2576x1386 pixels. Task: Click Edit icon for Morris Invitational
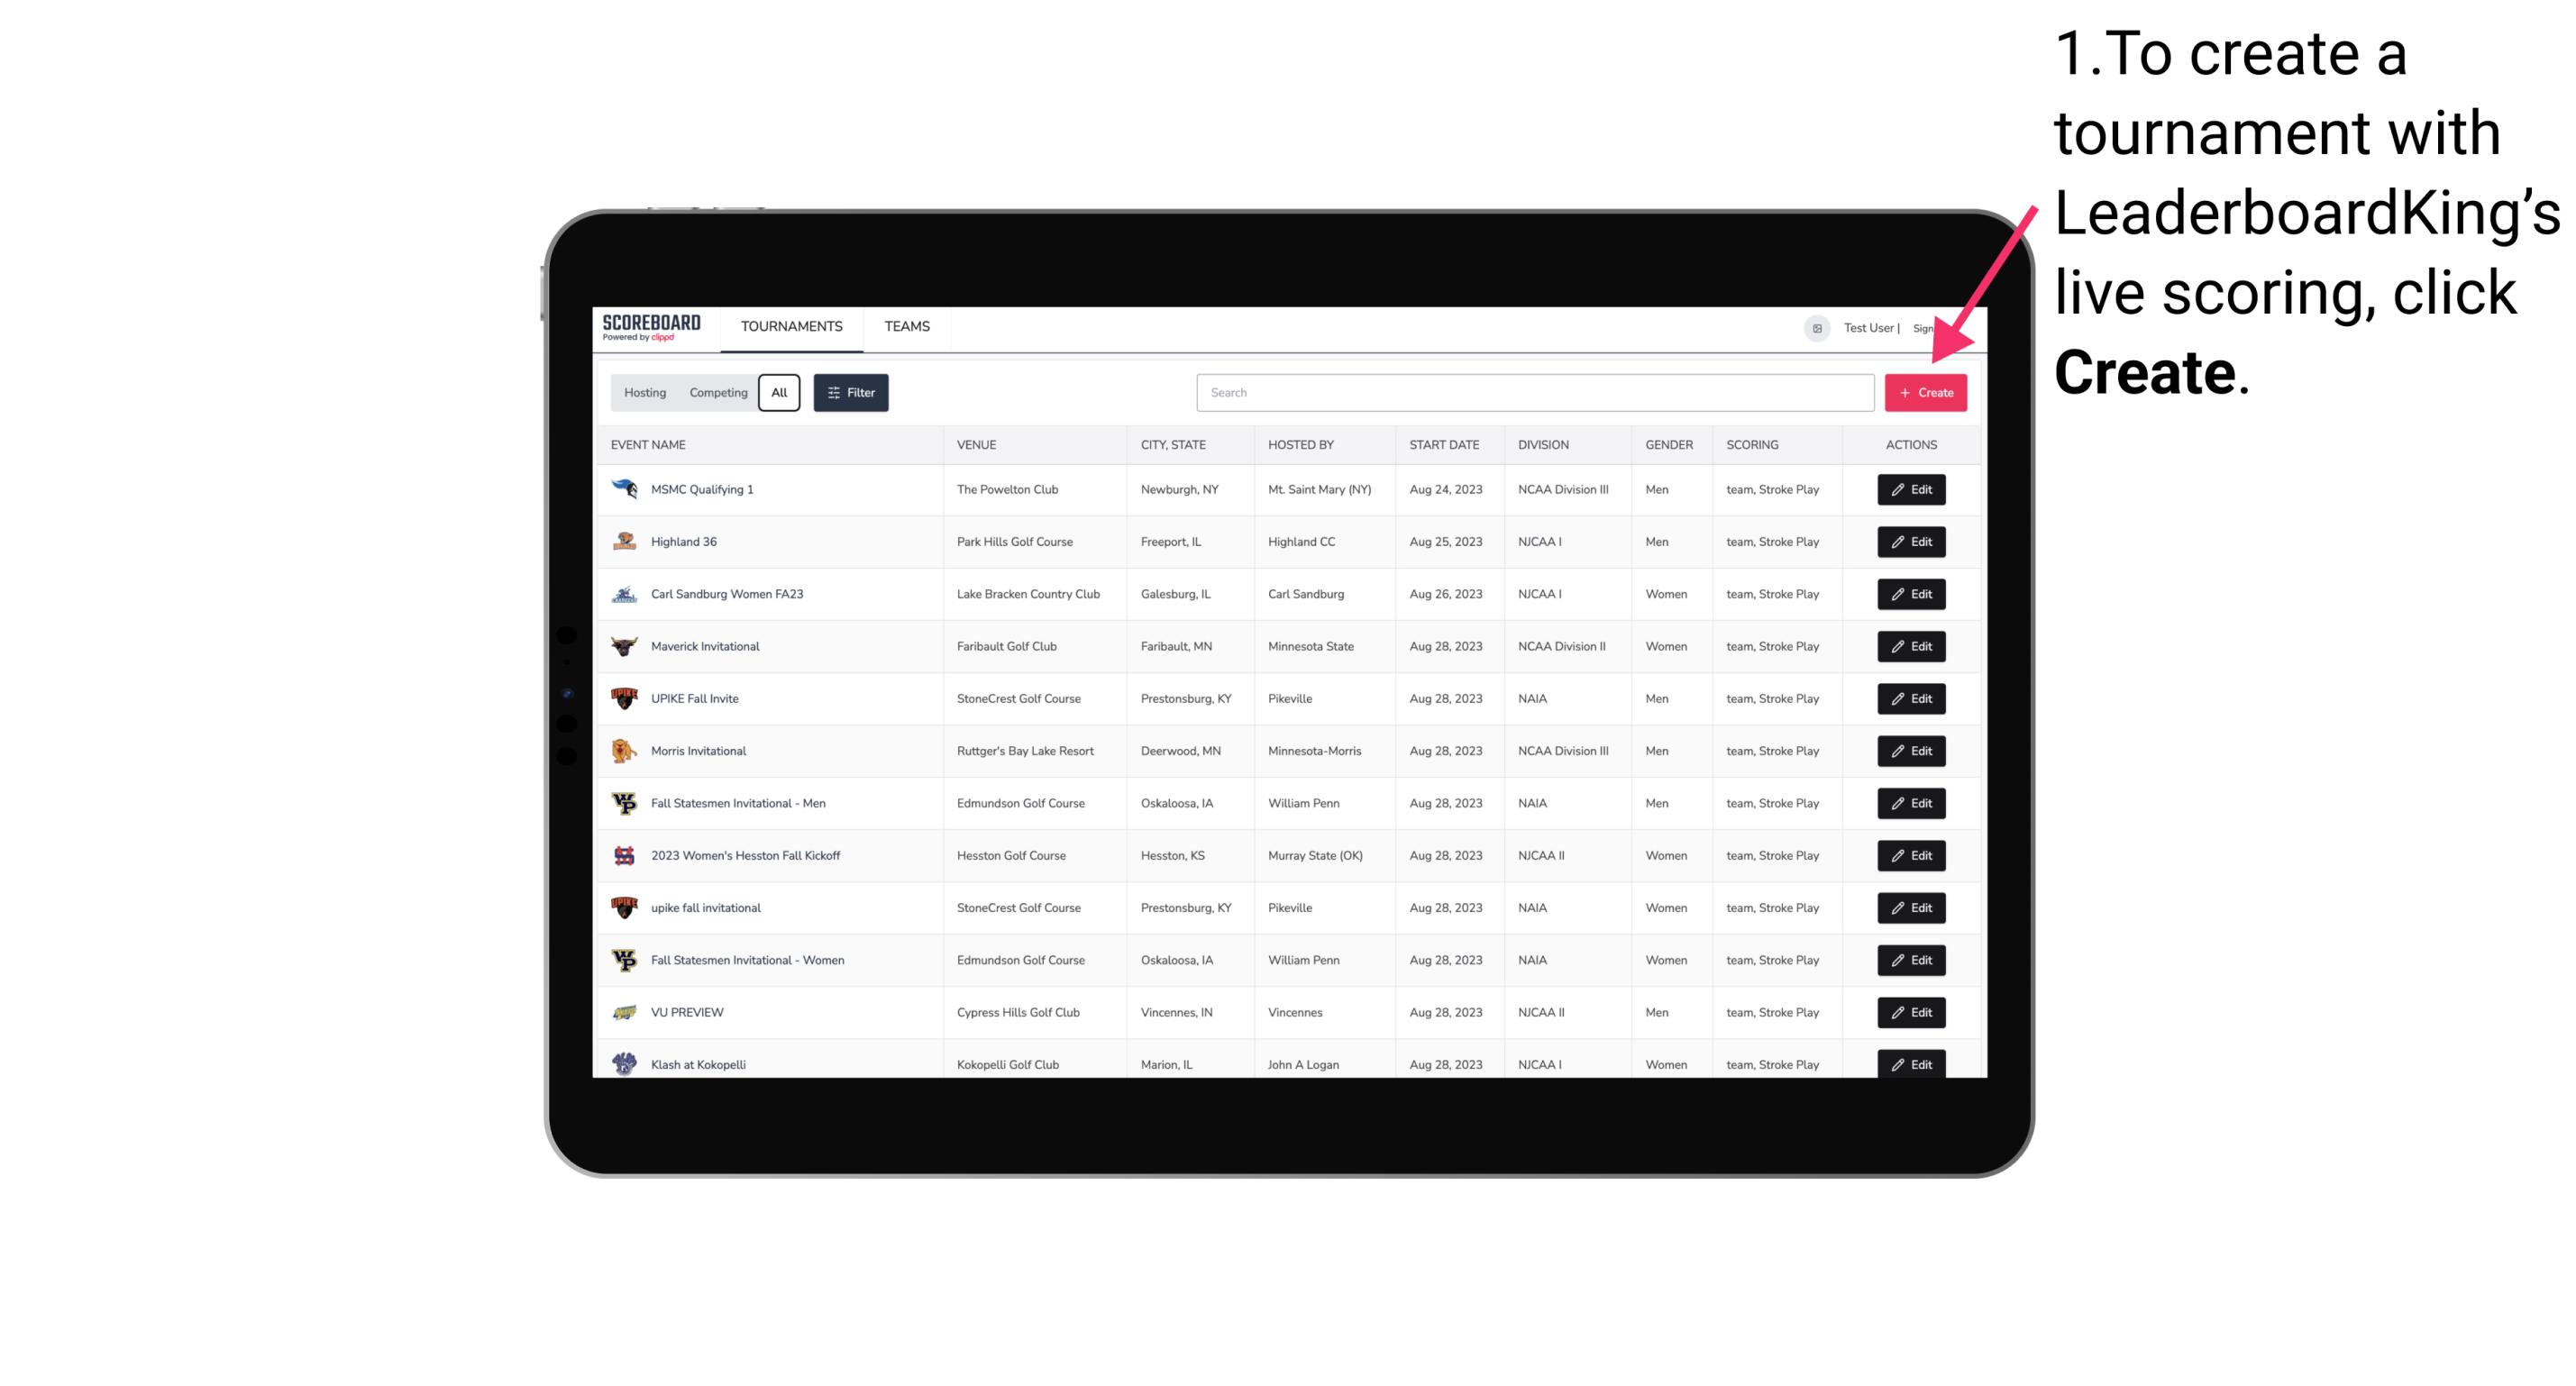tap(1910, 751)
